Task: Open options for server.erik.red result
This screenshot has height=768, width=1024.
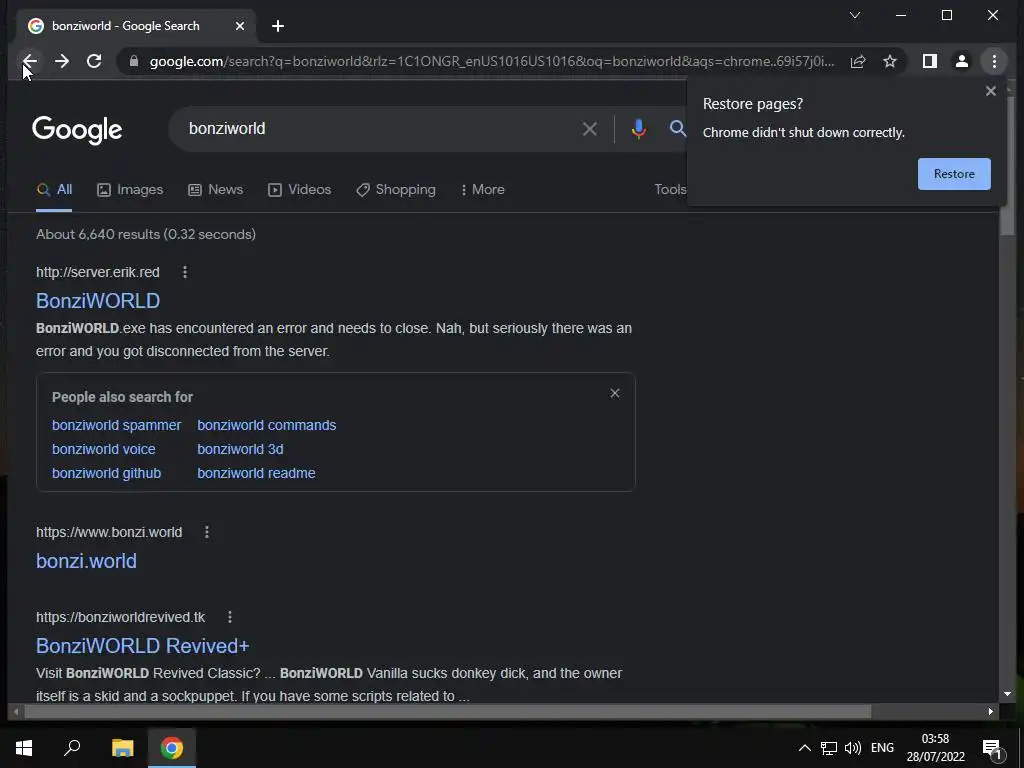Action: point(185,272)
